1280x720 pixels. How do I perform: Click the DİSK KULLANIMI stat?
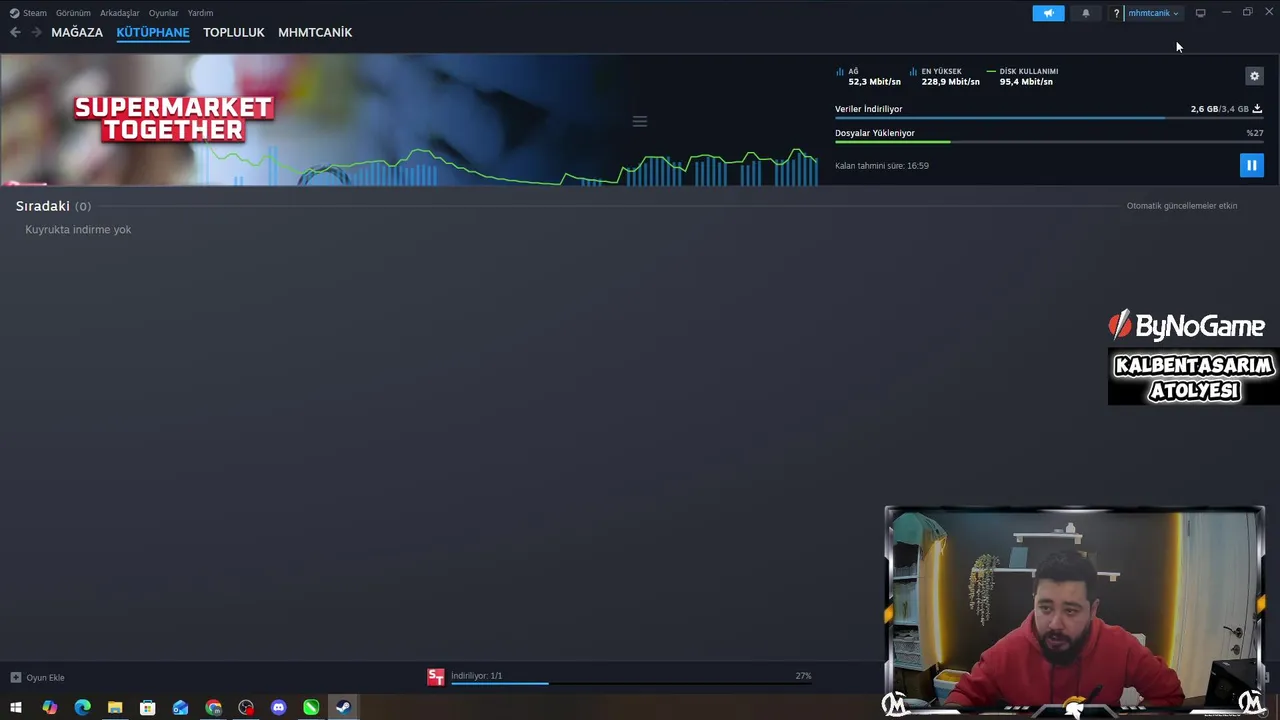(1022, 76)
